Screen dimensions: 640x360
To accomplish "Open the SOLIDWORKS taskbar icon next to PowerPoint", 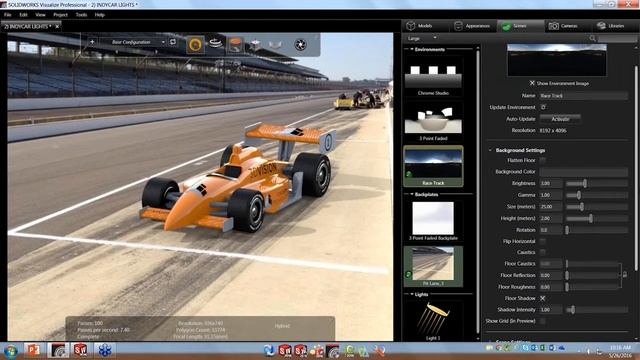I will 58,350.
